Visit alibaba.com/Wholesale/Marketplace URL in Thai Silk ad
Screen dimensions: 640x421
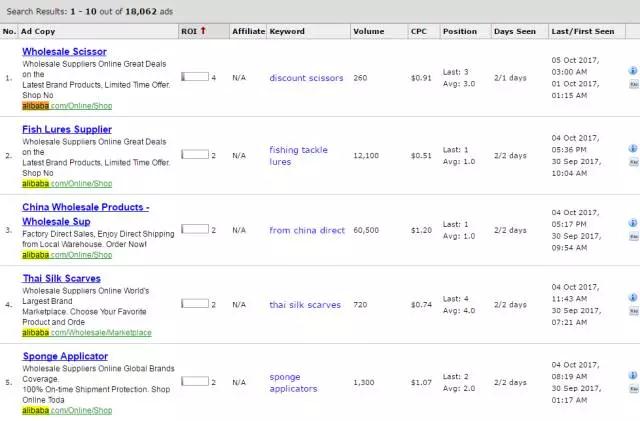click(x=87, y=333)
